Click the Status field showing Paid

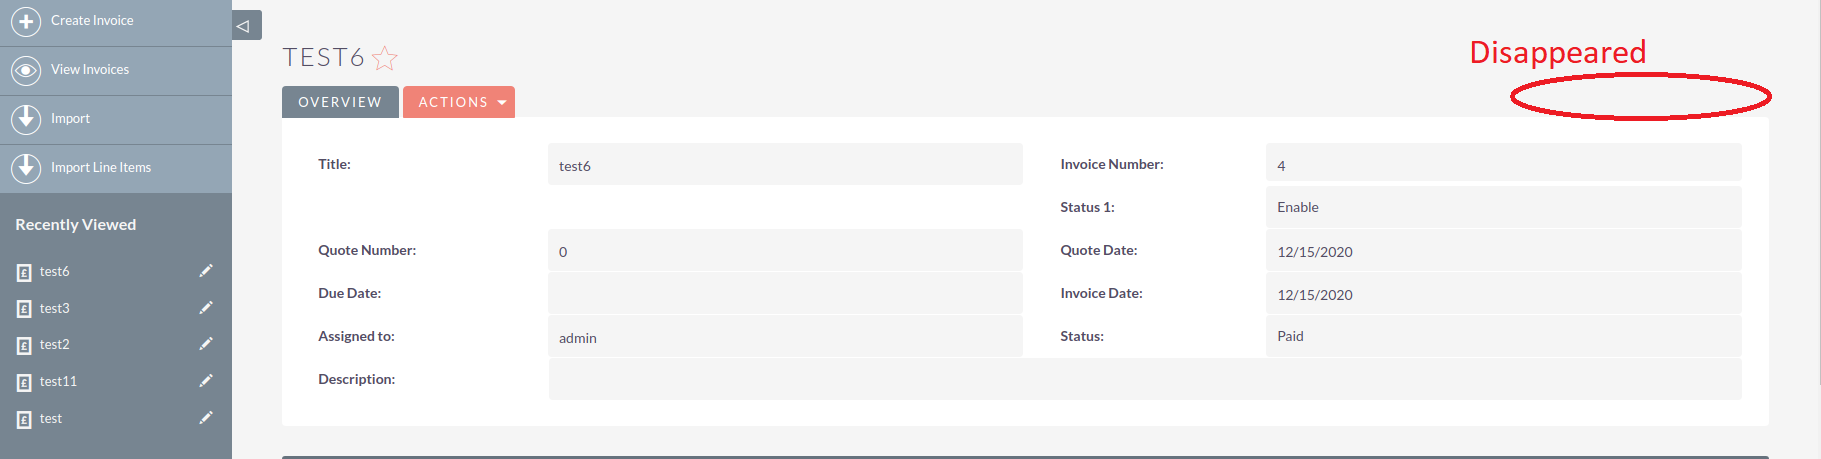(1504, 336)
